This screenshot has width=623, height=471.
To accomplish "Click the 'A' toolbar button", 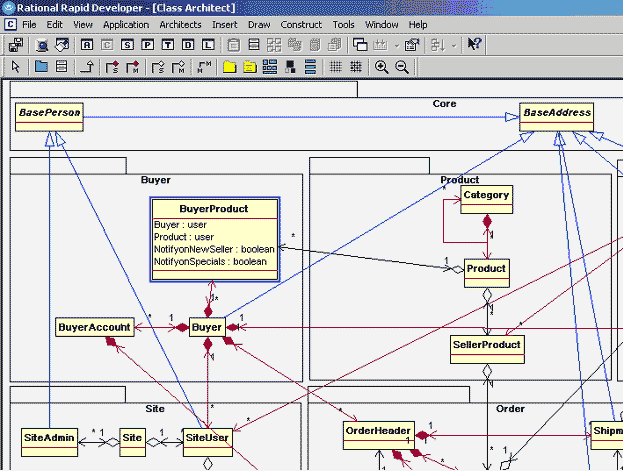I will pyautogui.click(x=87, y=44).
